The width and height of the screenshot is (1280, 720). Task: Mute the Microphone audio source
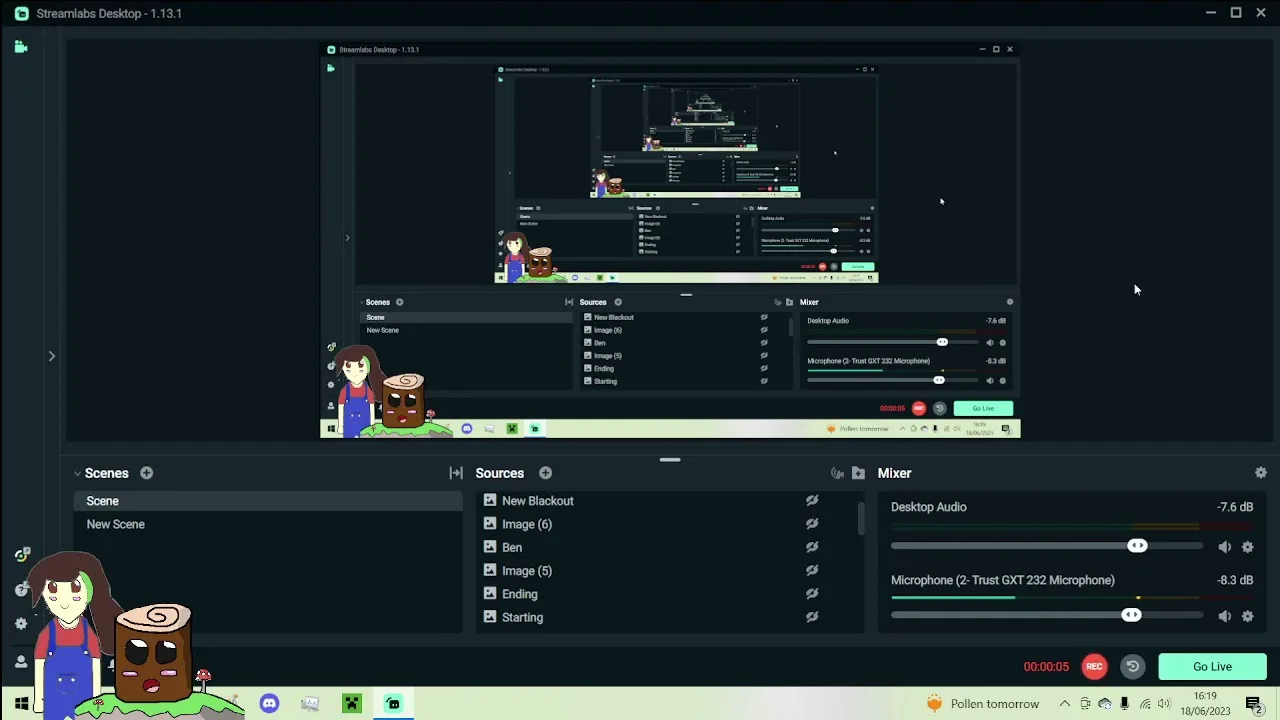pyautogui.click(x=1225, y=616)
